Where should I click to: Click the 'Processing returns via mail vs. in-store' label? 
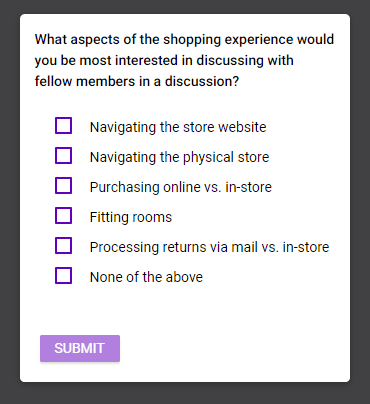pyautogui.click(x=209, y=247)
